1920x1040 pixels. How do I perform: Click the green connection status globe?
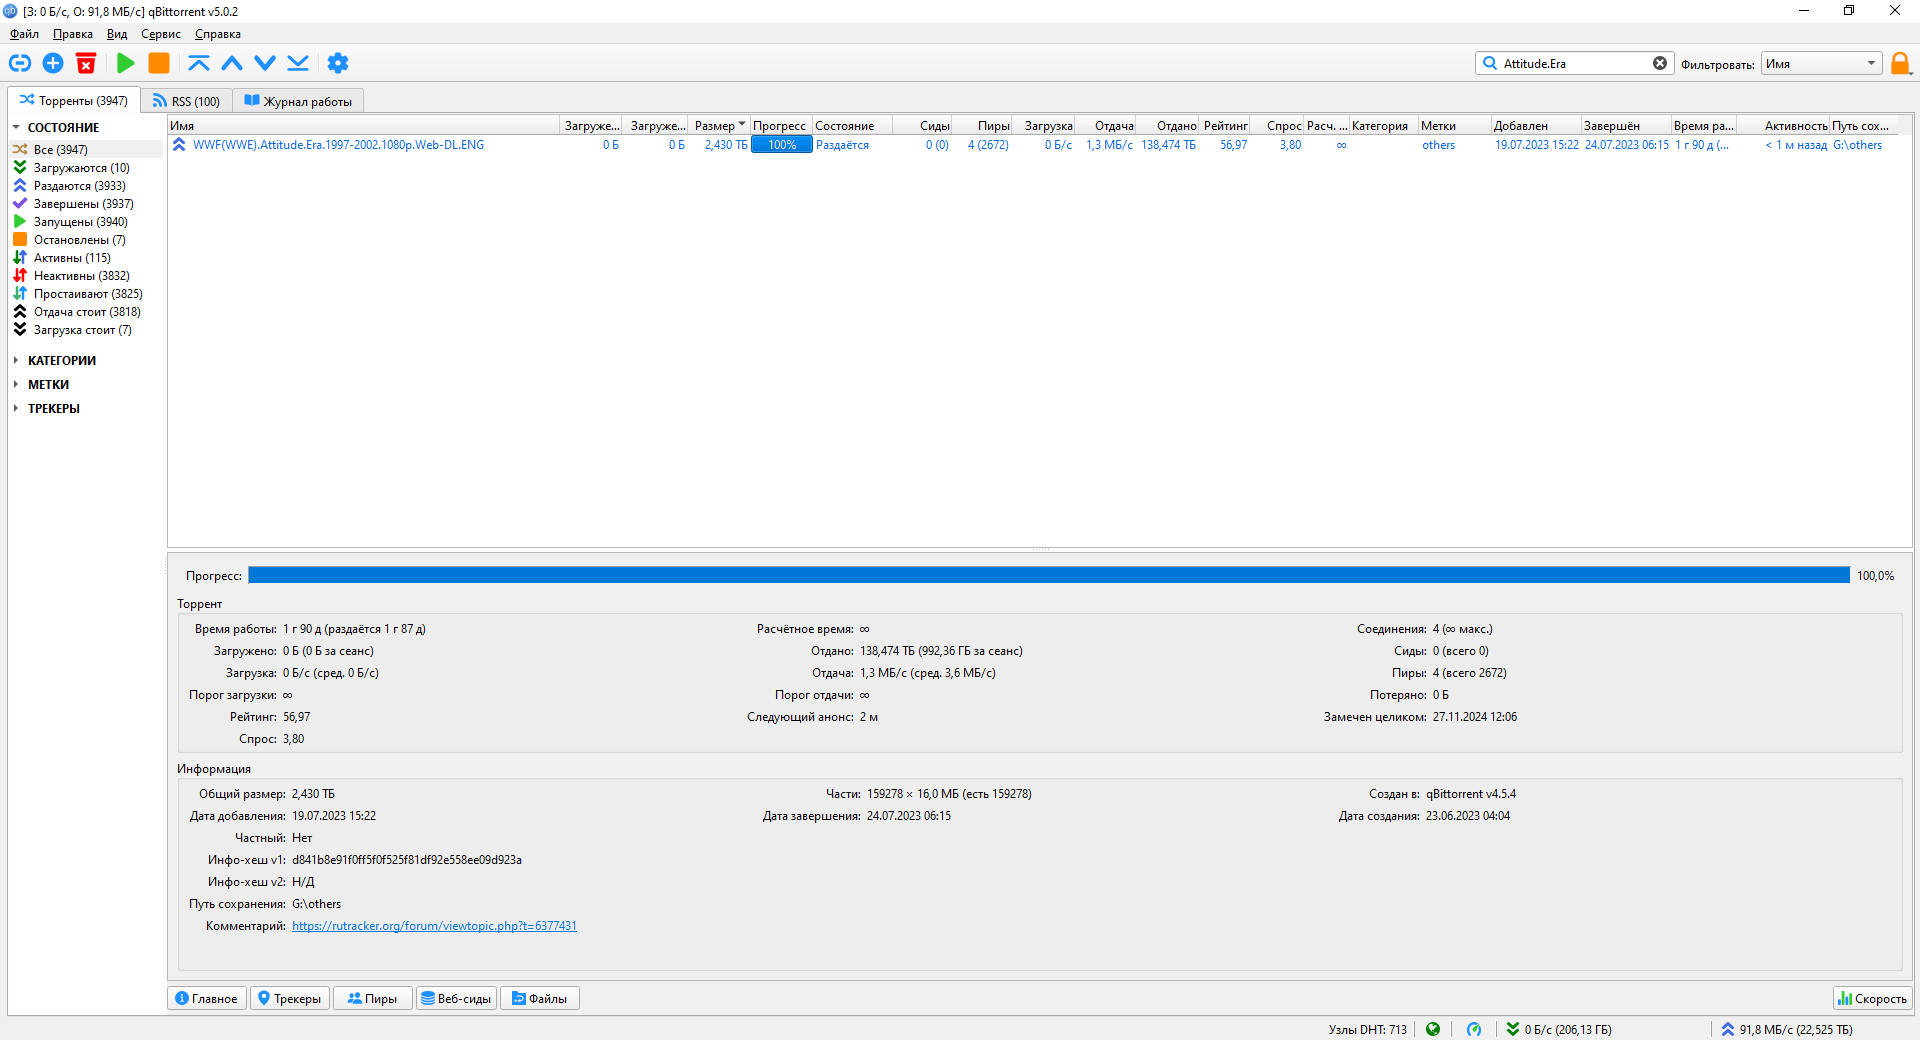click(x=1433, y=1029)
